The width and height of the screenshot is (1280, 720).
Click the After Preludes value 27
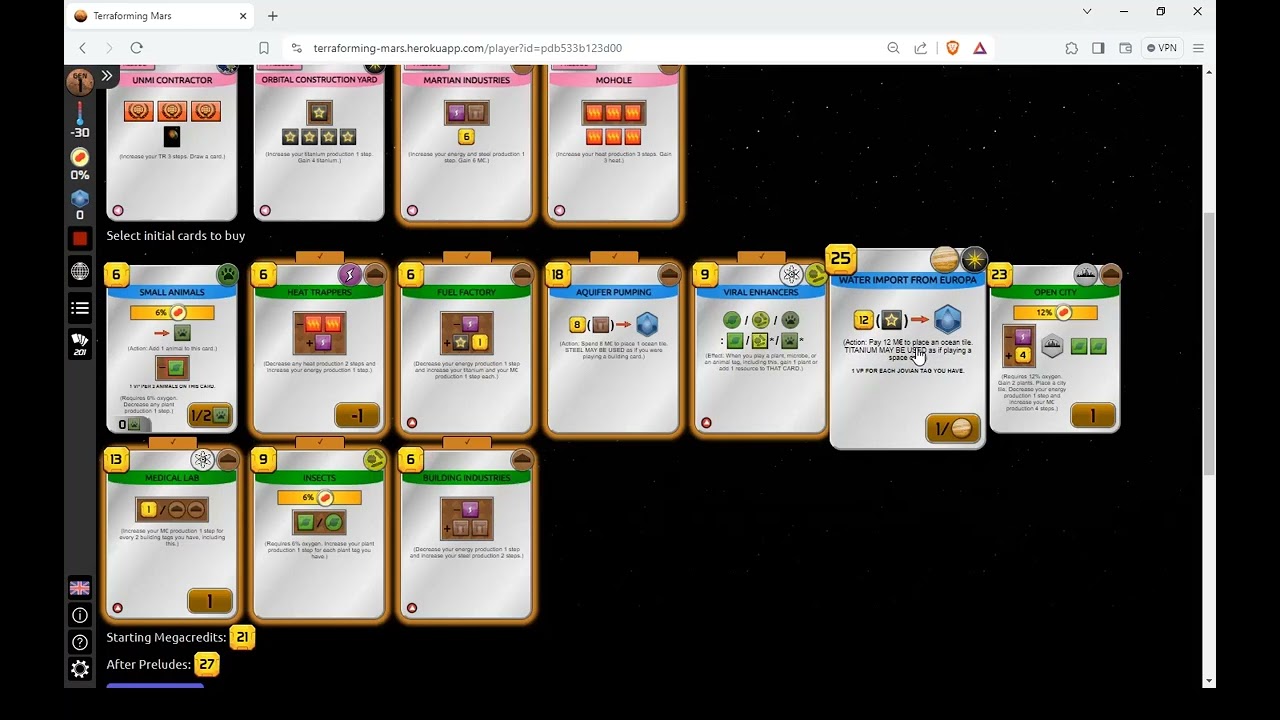[206, 664]
